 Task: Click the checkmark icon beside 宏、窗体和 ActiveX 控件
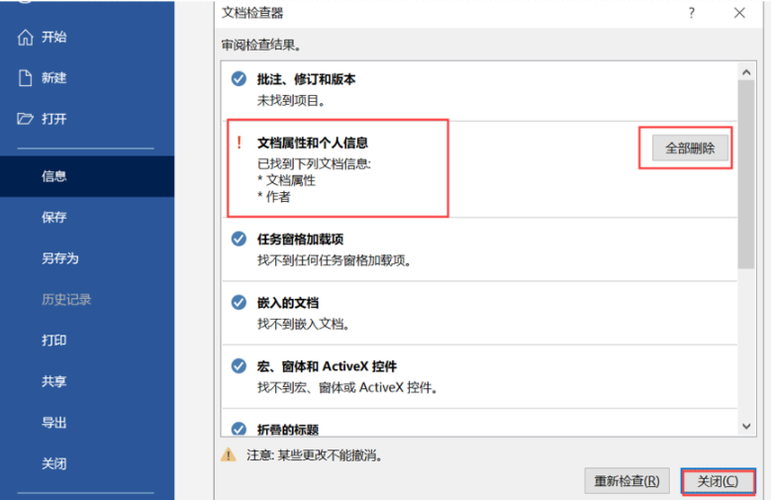coord(239,366)
